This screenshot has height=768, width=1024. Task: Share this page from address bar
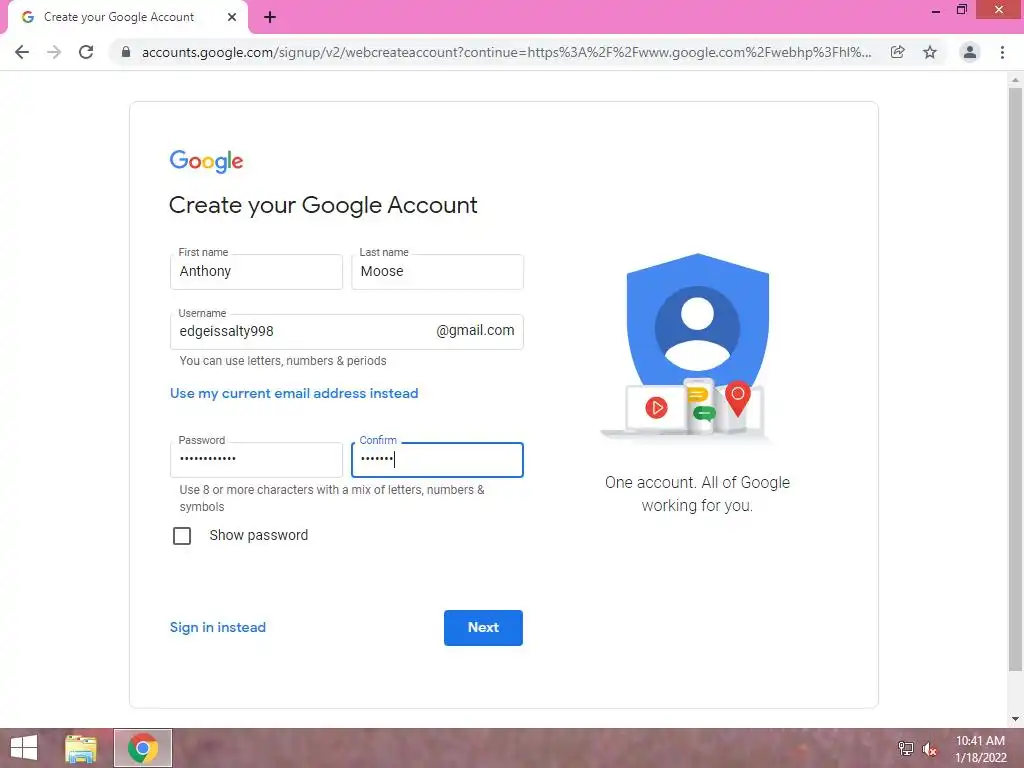pyautogui.click(x=898, y=52)
